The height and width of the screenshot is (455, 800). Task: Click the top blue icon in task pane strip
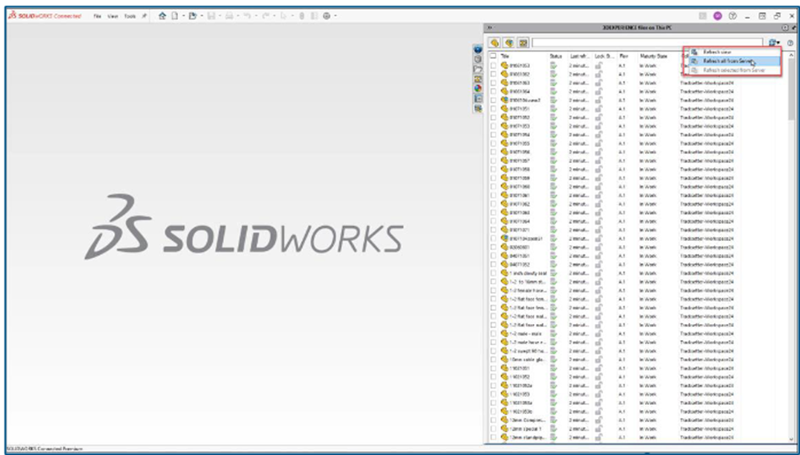click(x=479, y=50)
